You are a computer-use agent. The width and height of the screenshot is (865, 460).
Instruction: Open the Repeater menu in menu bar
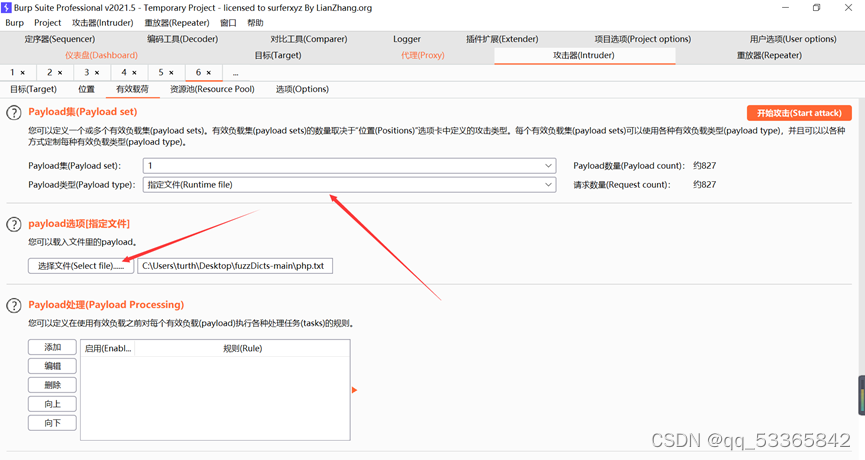tap(177, 23)
